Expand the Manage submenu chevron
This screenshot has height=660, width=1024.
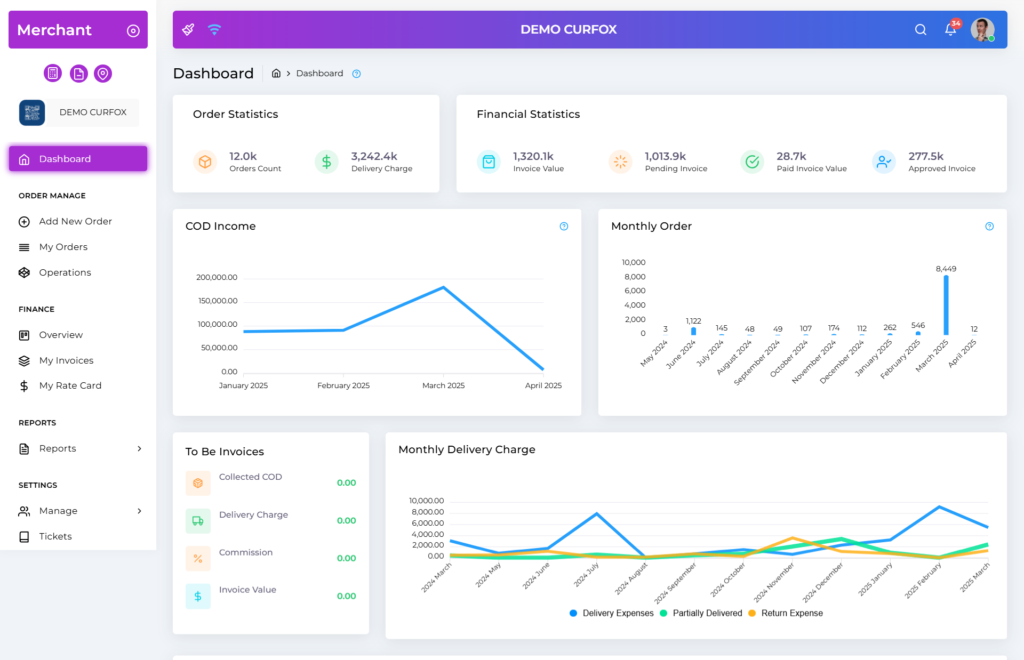139,511
